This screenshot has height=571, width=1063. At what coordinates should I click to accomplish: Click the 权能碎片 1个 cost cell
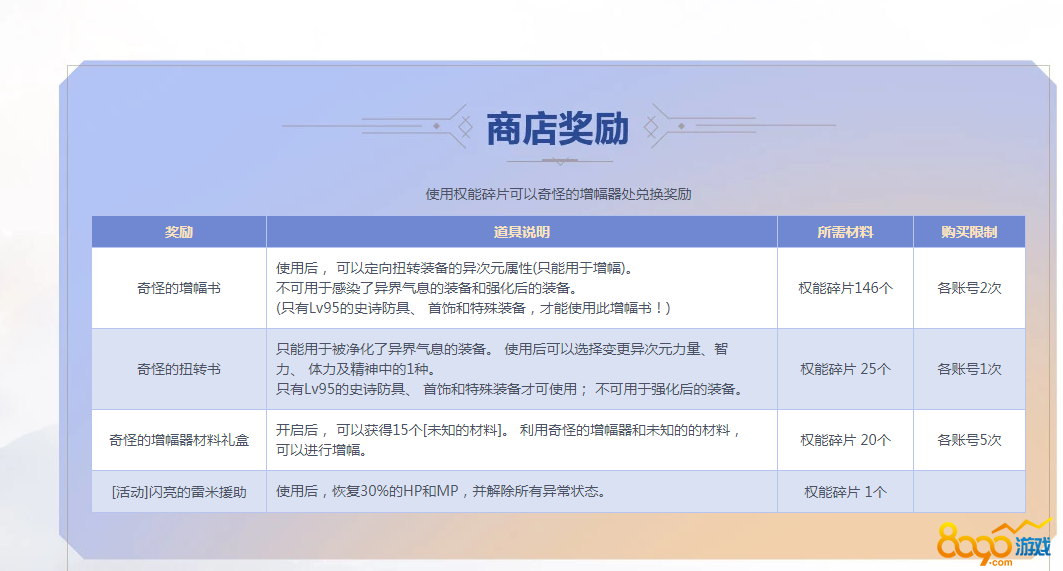845,492
